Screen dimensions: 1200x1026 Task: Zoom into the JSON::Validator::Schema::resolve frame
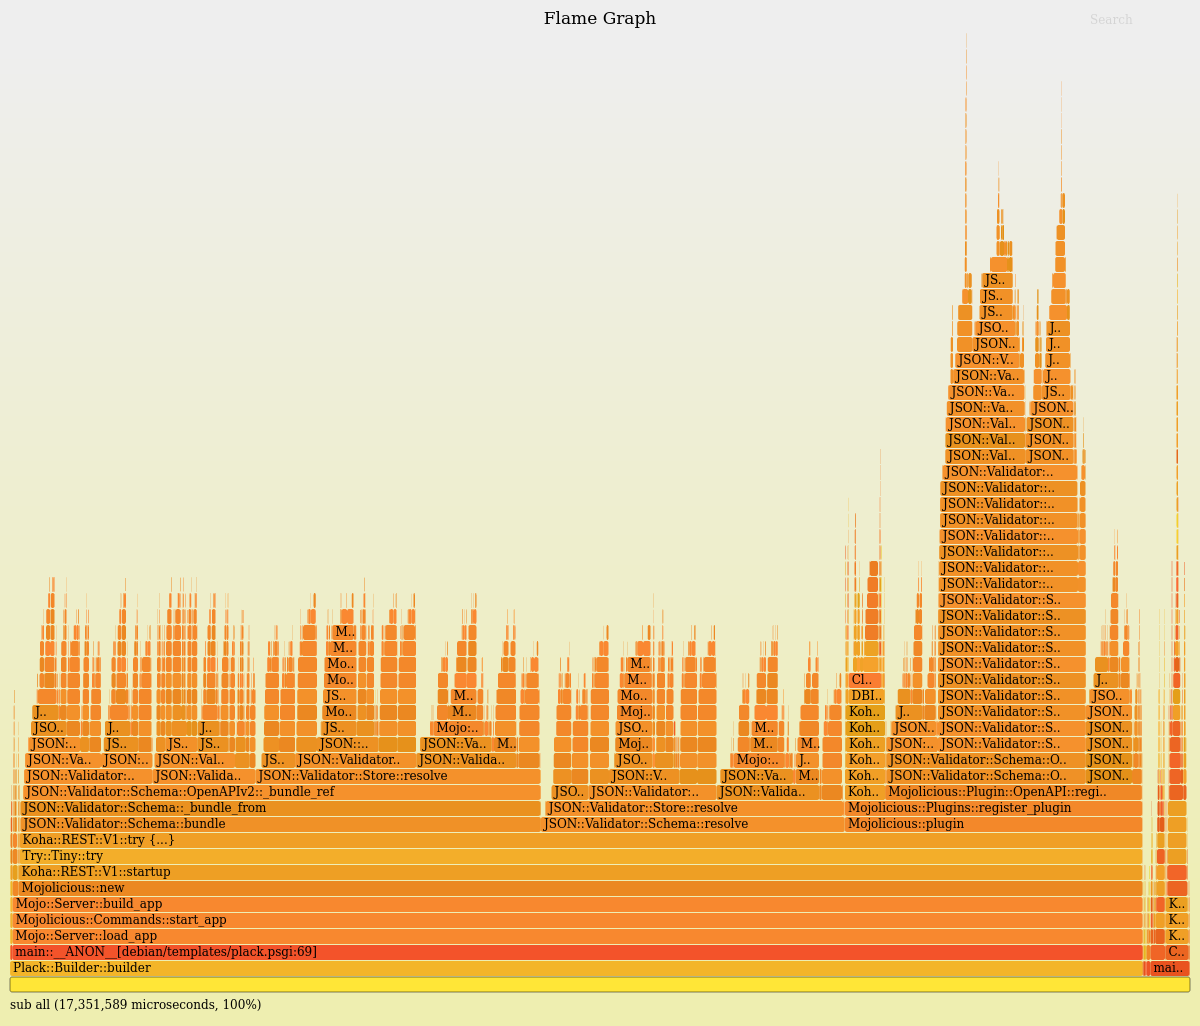coord(692,824)
